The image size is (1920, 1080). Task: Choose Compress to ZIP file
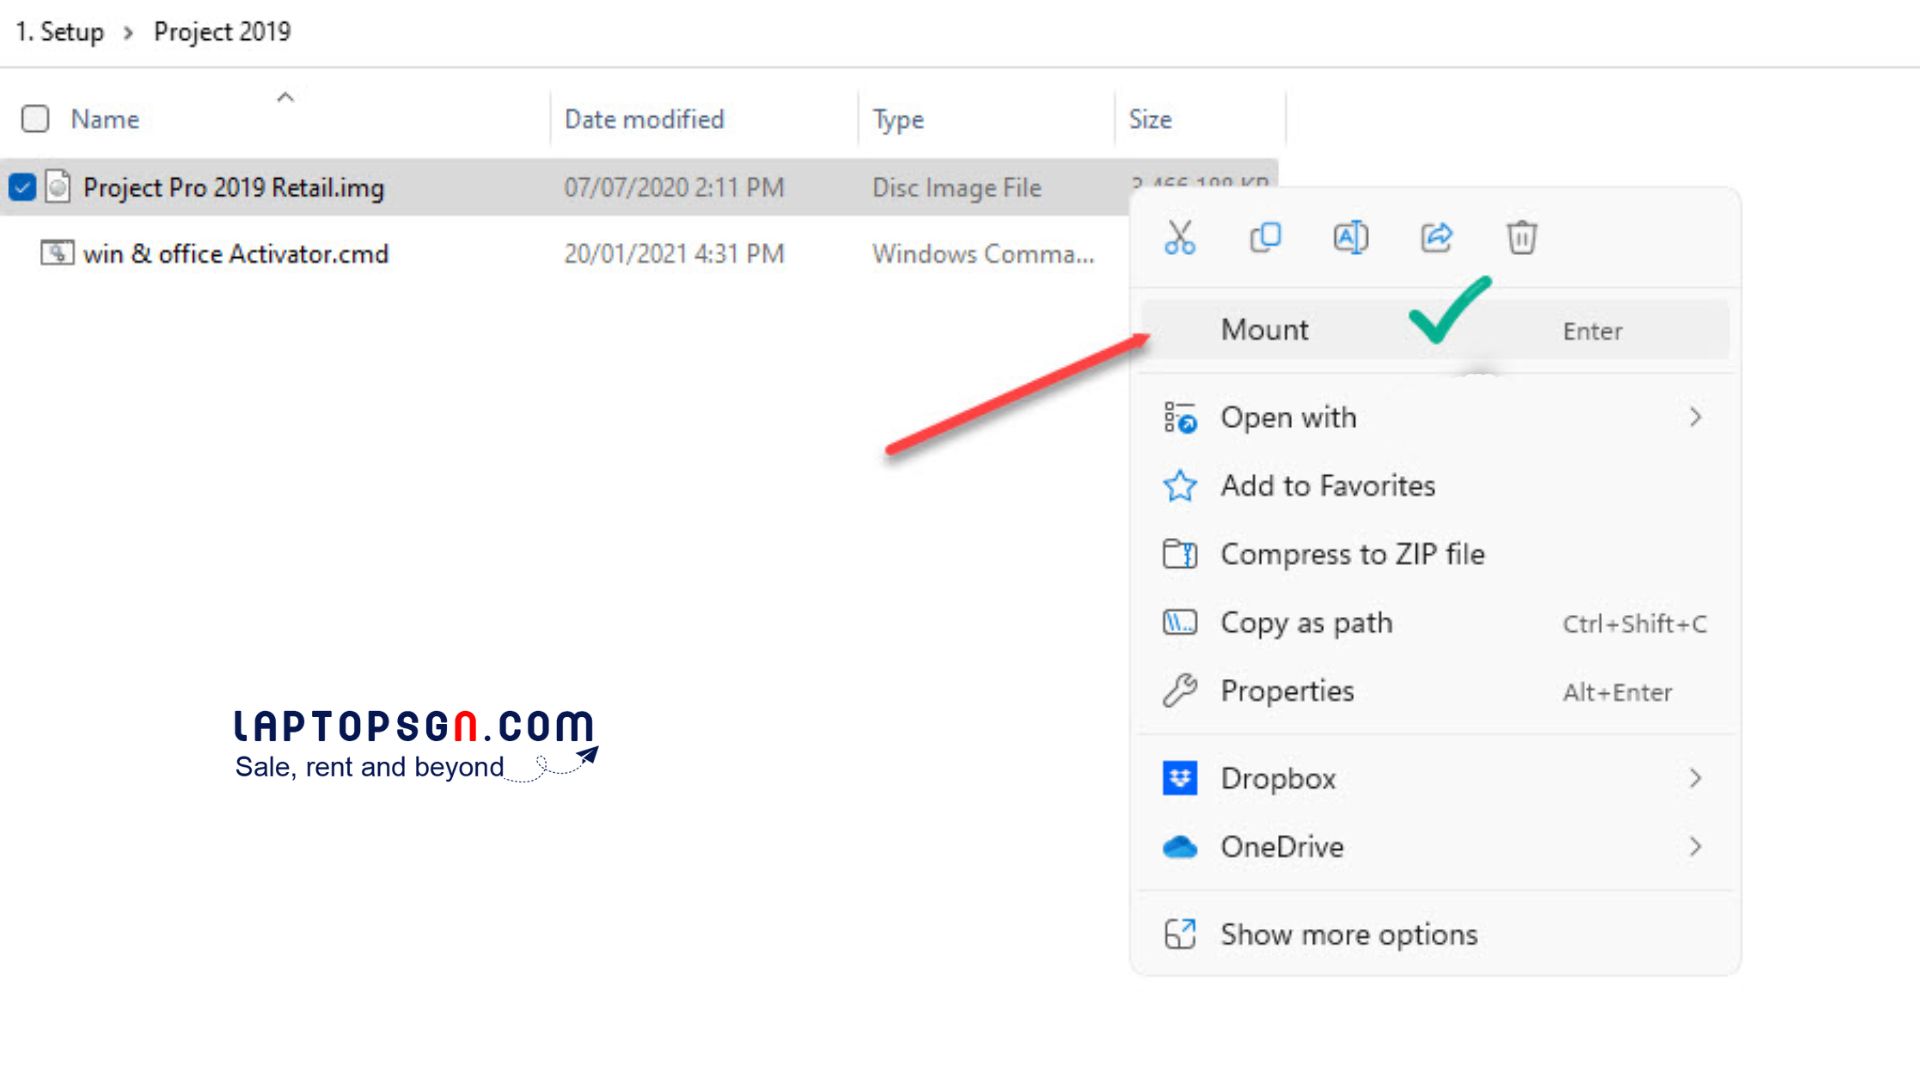coord(1352,554)
